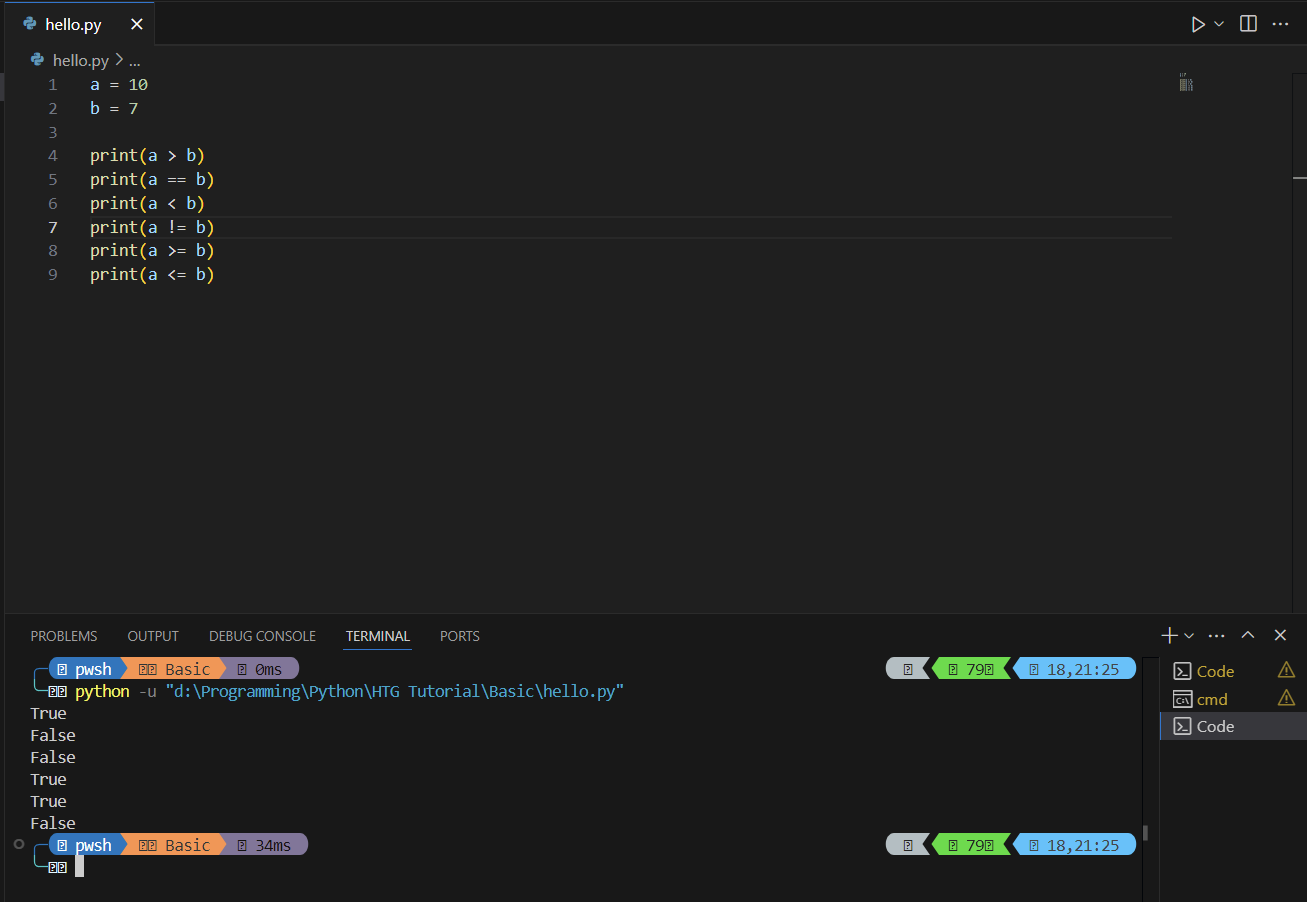Open the PORTS panel tab
This screenshot has height=902, width=1307.
point(460,636)
